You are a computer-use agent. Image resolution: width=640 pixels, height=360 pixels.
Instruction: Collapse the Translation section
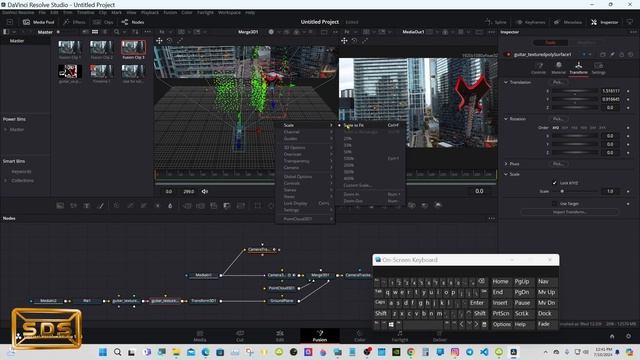tap(506, 82)
